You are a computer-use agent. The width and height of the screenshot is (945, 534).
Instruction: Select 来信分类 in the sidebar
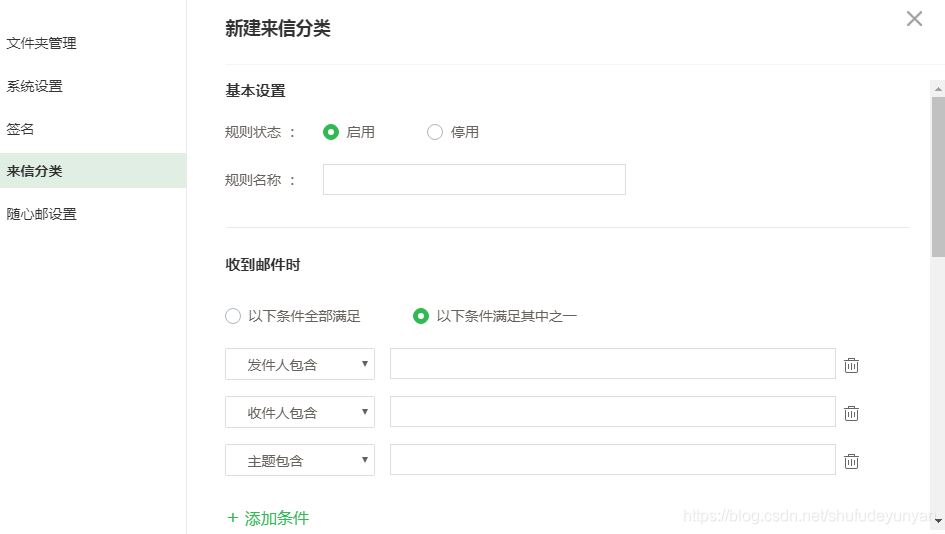[x=93, y=171]
